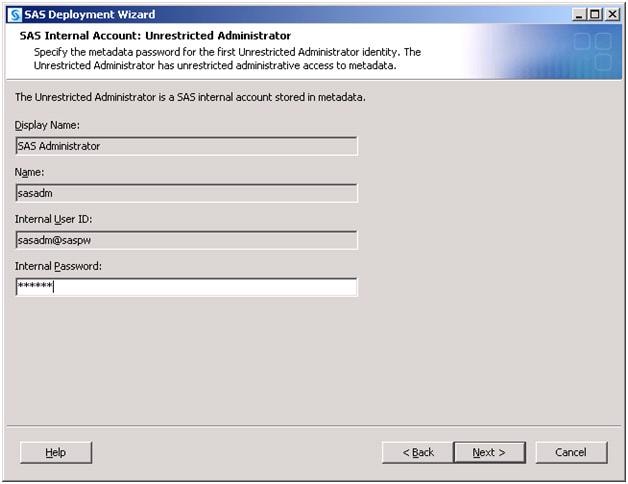
Task: Click the SAS Deployment Wizard title bar icon
Action: [14, 14]
